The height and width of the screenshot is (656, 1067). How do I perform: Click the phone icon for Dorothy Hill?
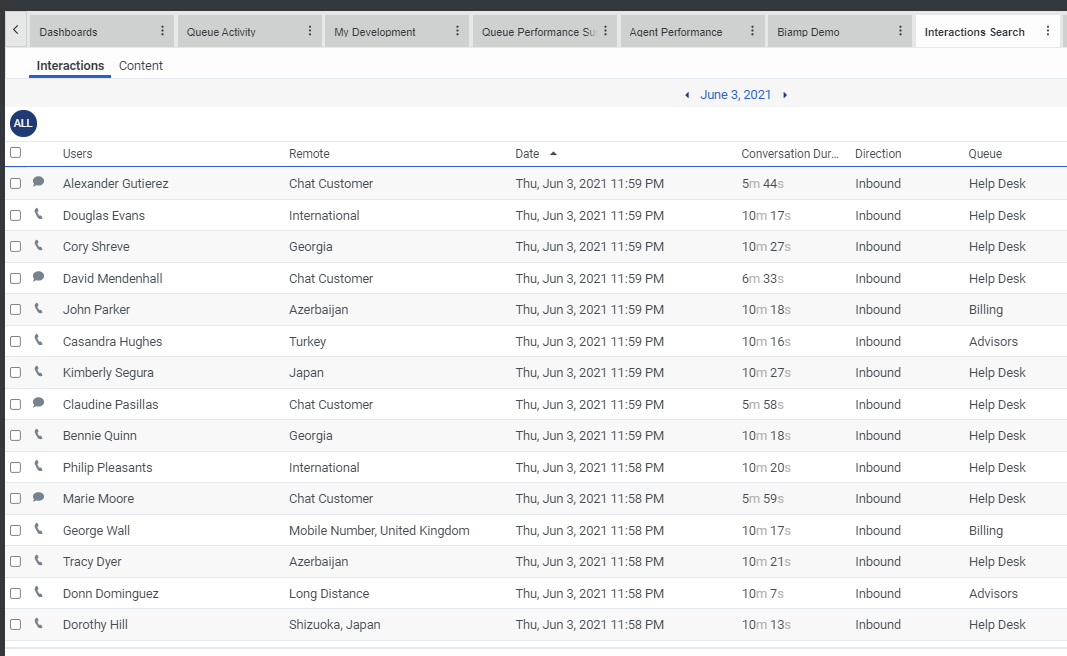tap(38, 623)
